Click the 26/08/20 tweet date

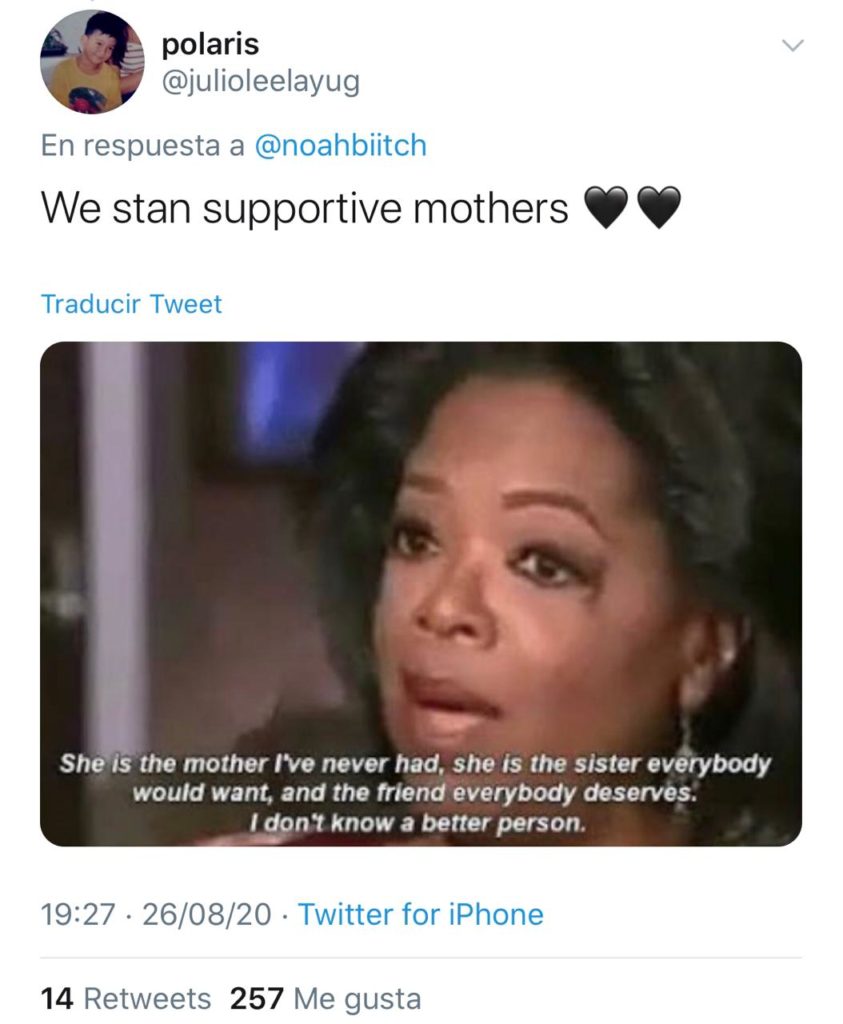click(x=207, y=914)
